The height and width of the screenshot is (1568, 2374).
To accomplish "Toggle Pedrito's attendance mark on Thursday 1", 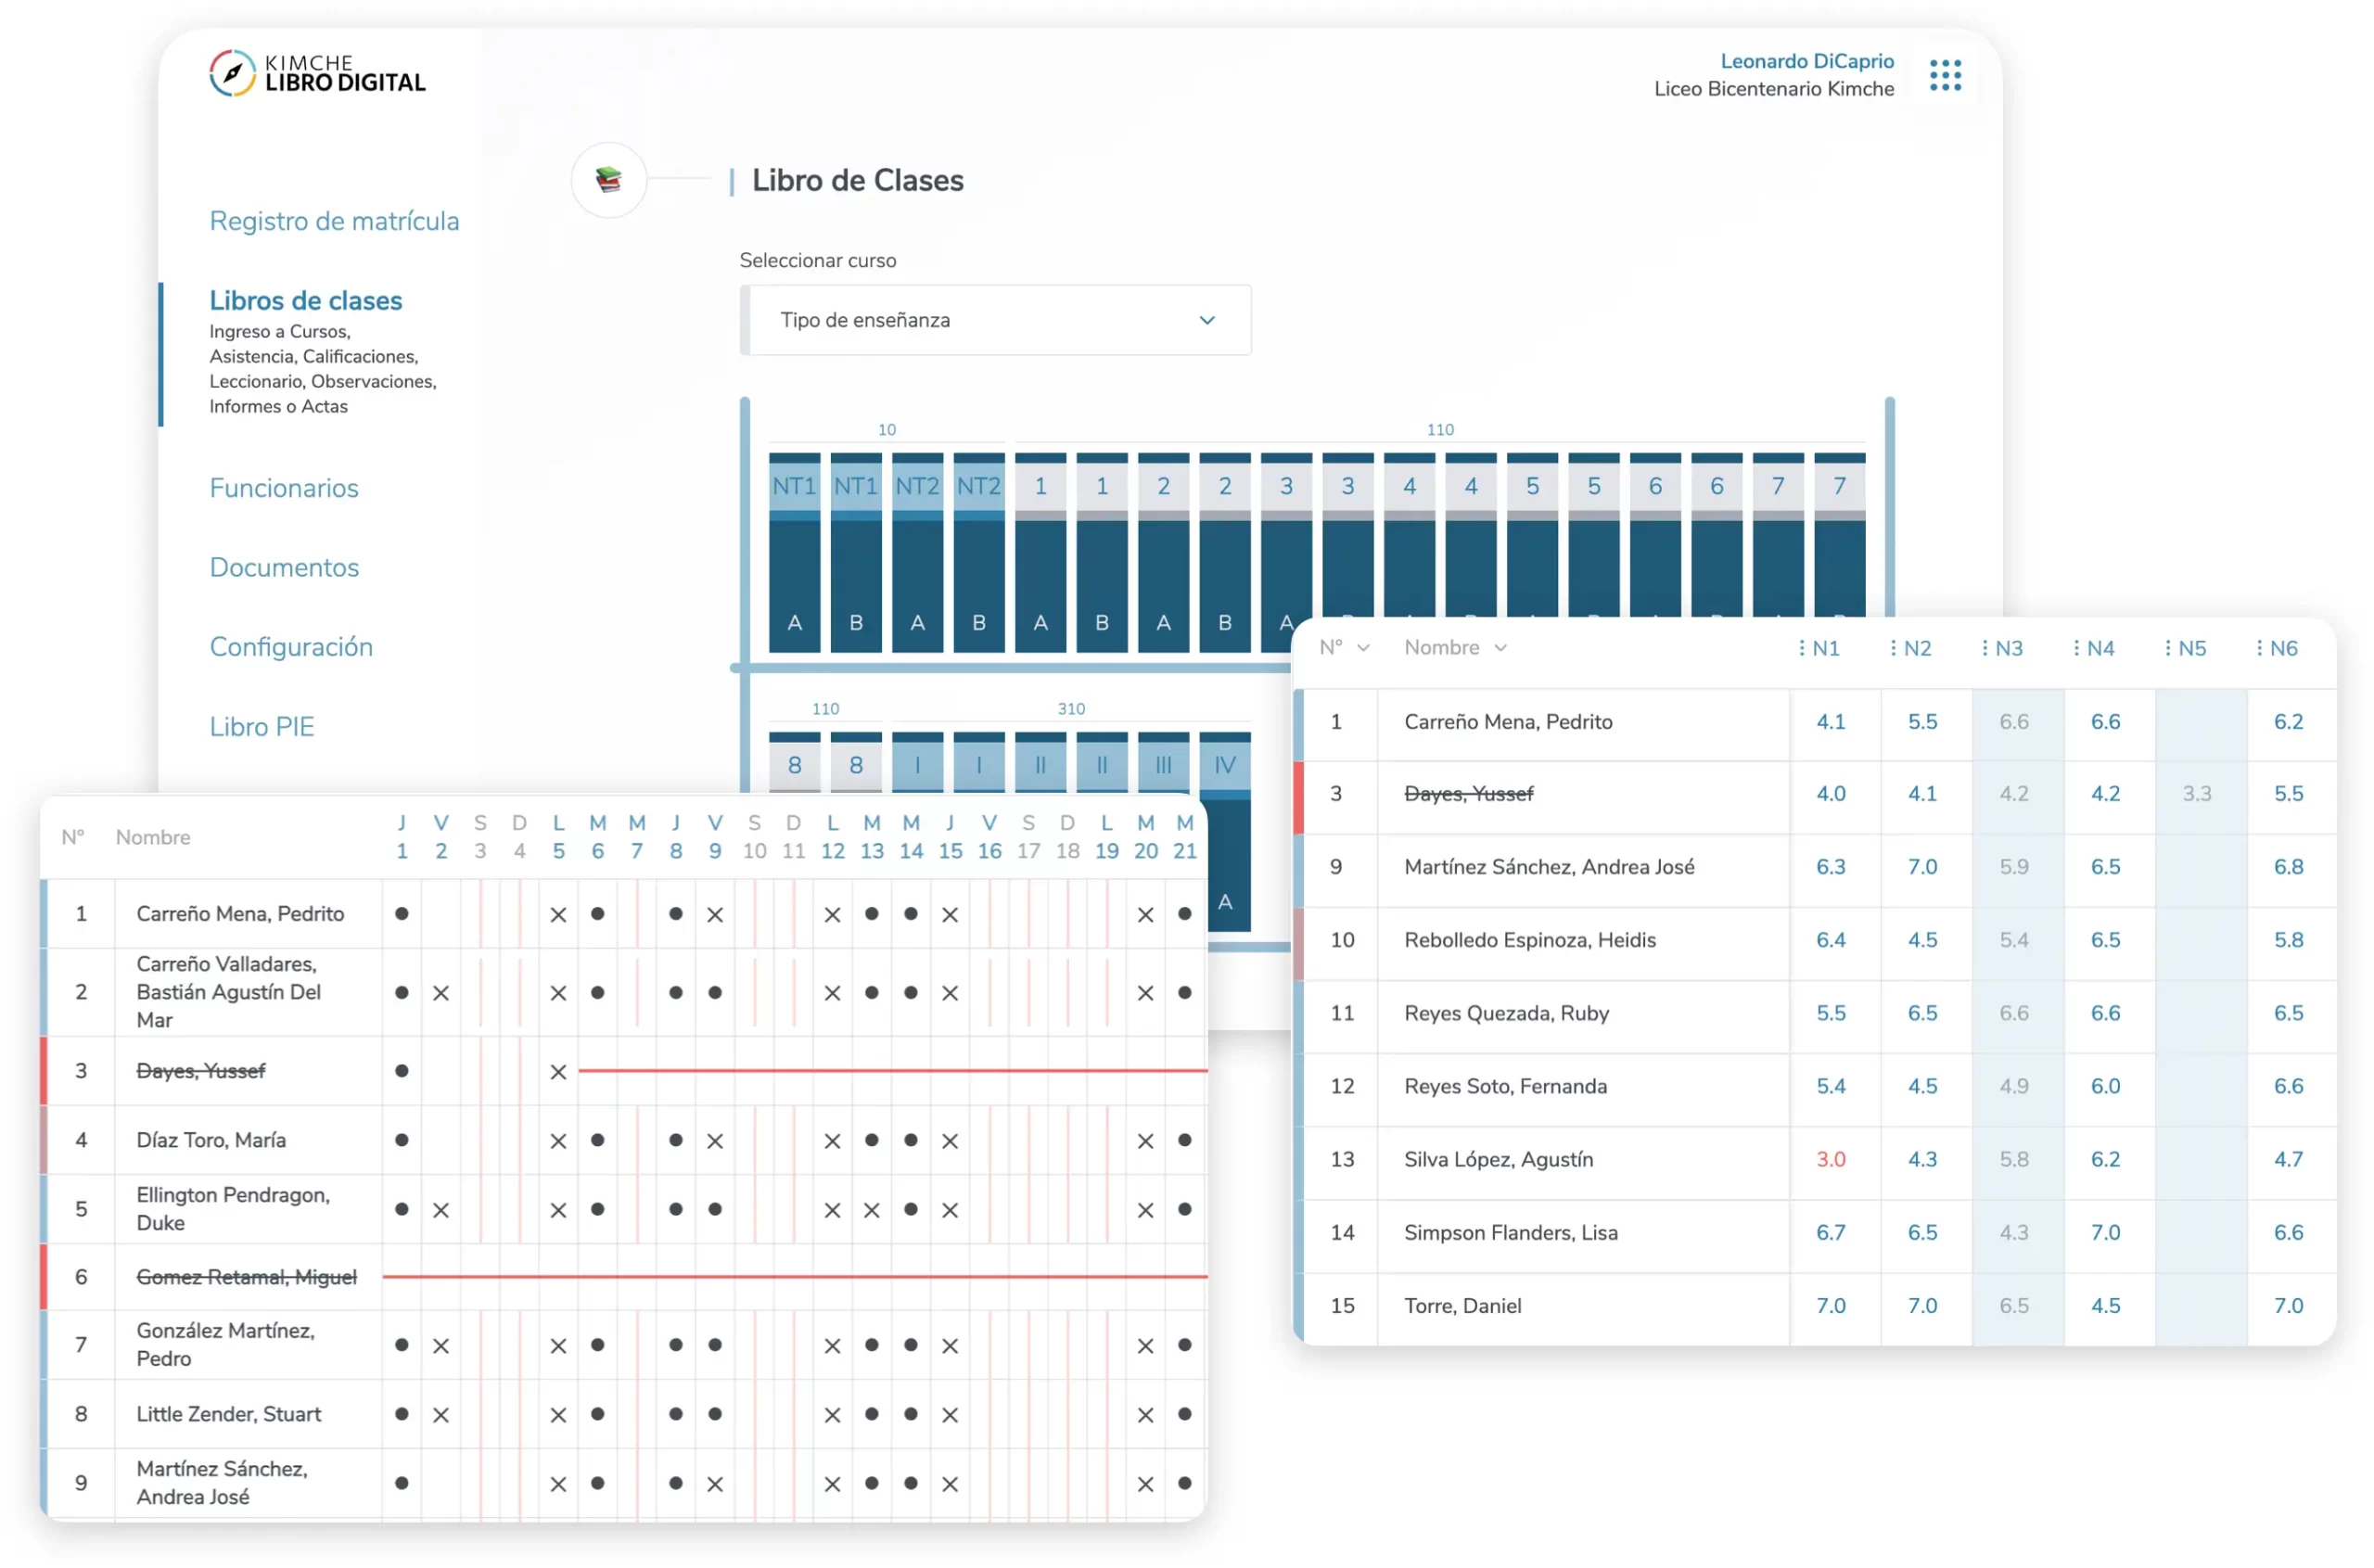I will (401, 914).
